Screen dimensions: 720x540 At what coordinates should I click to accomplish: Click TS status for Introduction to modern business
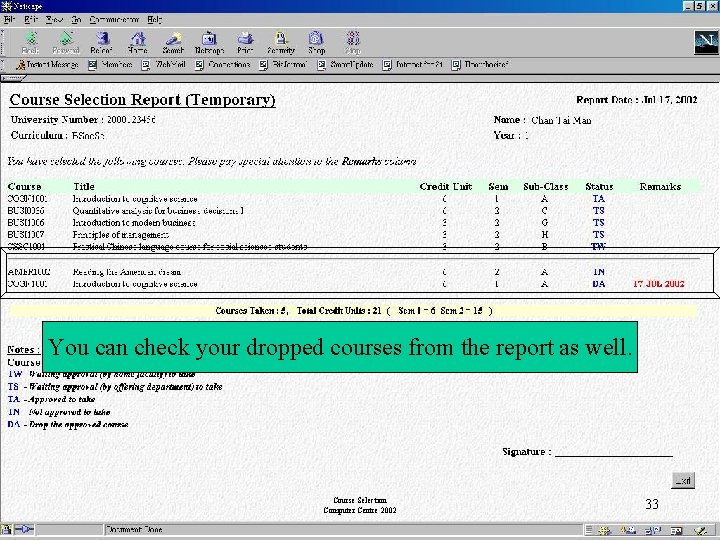tap(598, 223)
